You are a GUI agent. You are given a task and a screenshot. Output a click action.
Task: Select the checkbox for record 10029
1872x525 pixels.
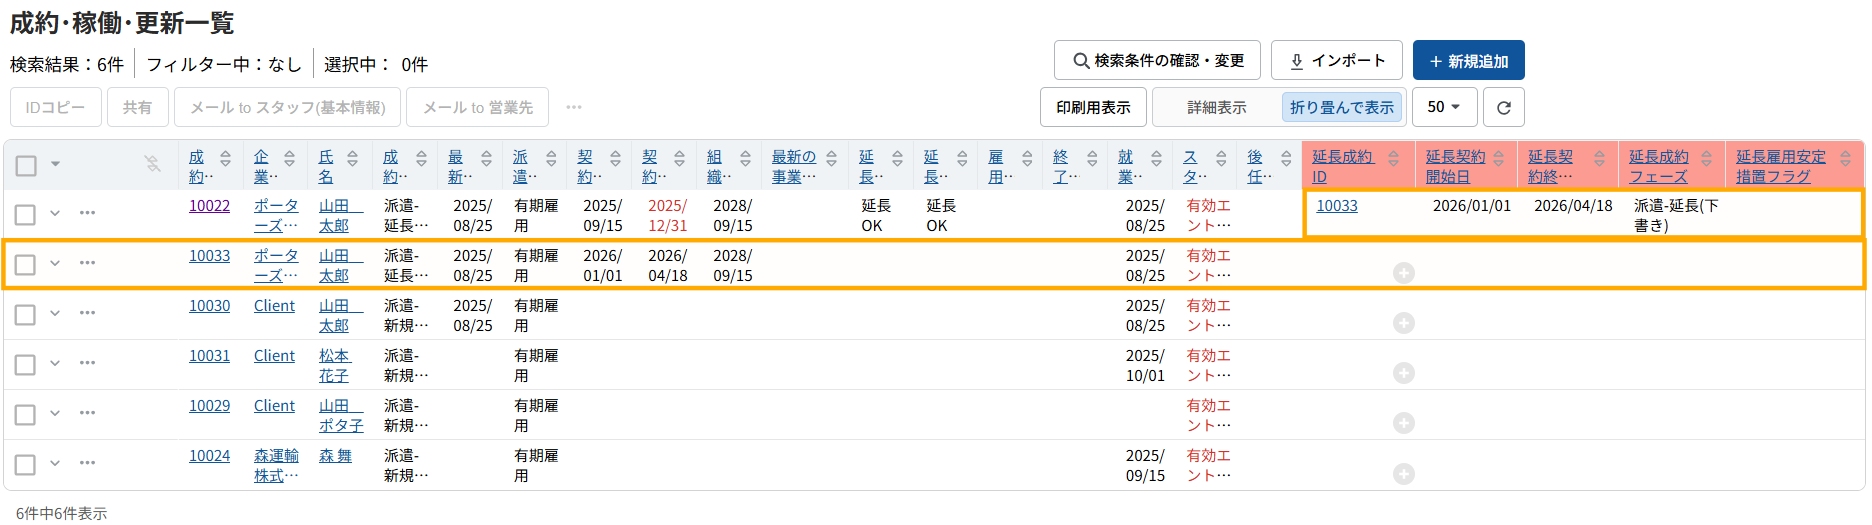pos(25,414)
